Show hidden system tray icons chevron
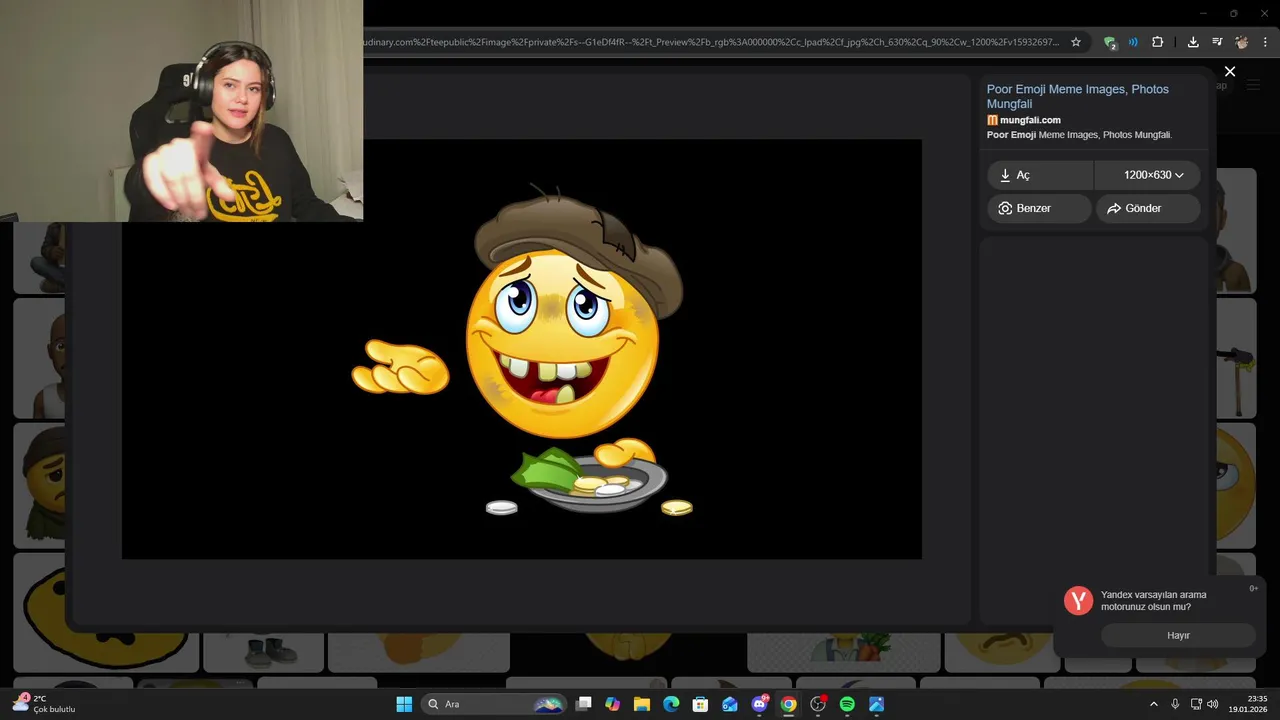Image resolution: width=1280 pixels, height=720 pixels. [x=1153, y=704]
